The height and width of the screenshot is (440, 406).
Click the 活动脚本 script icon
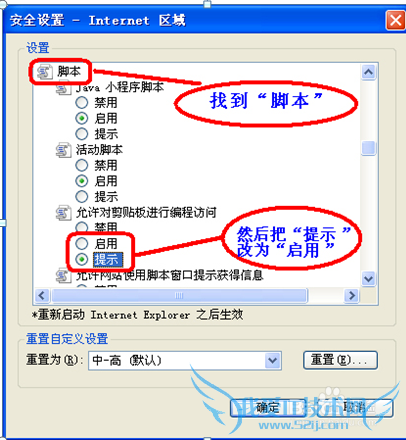[x=63, y=150]
